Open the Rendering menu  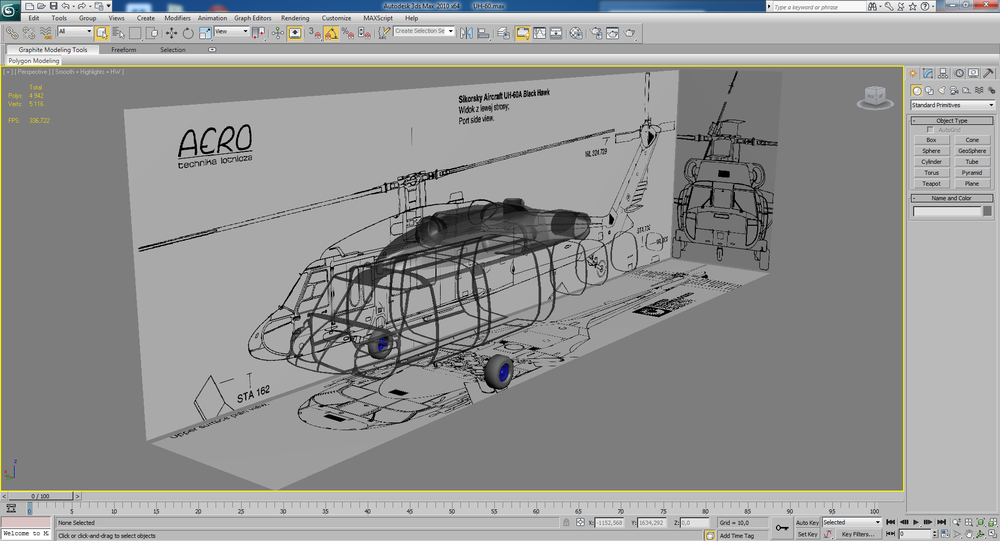295,18
